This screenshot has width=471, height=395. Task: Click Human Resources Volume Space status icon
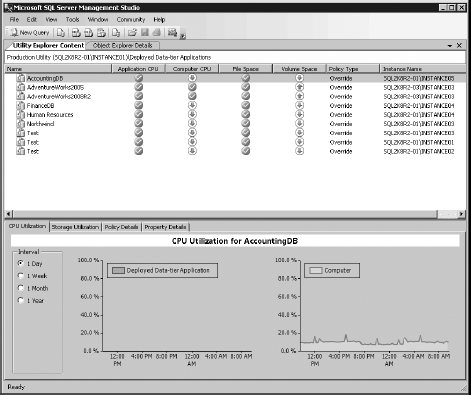[x=300, y=114]
